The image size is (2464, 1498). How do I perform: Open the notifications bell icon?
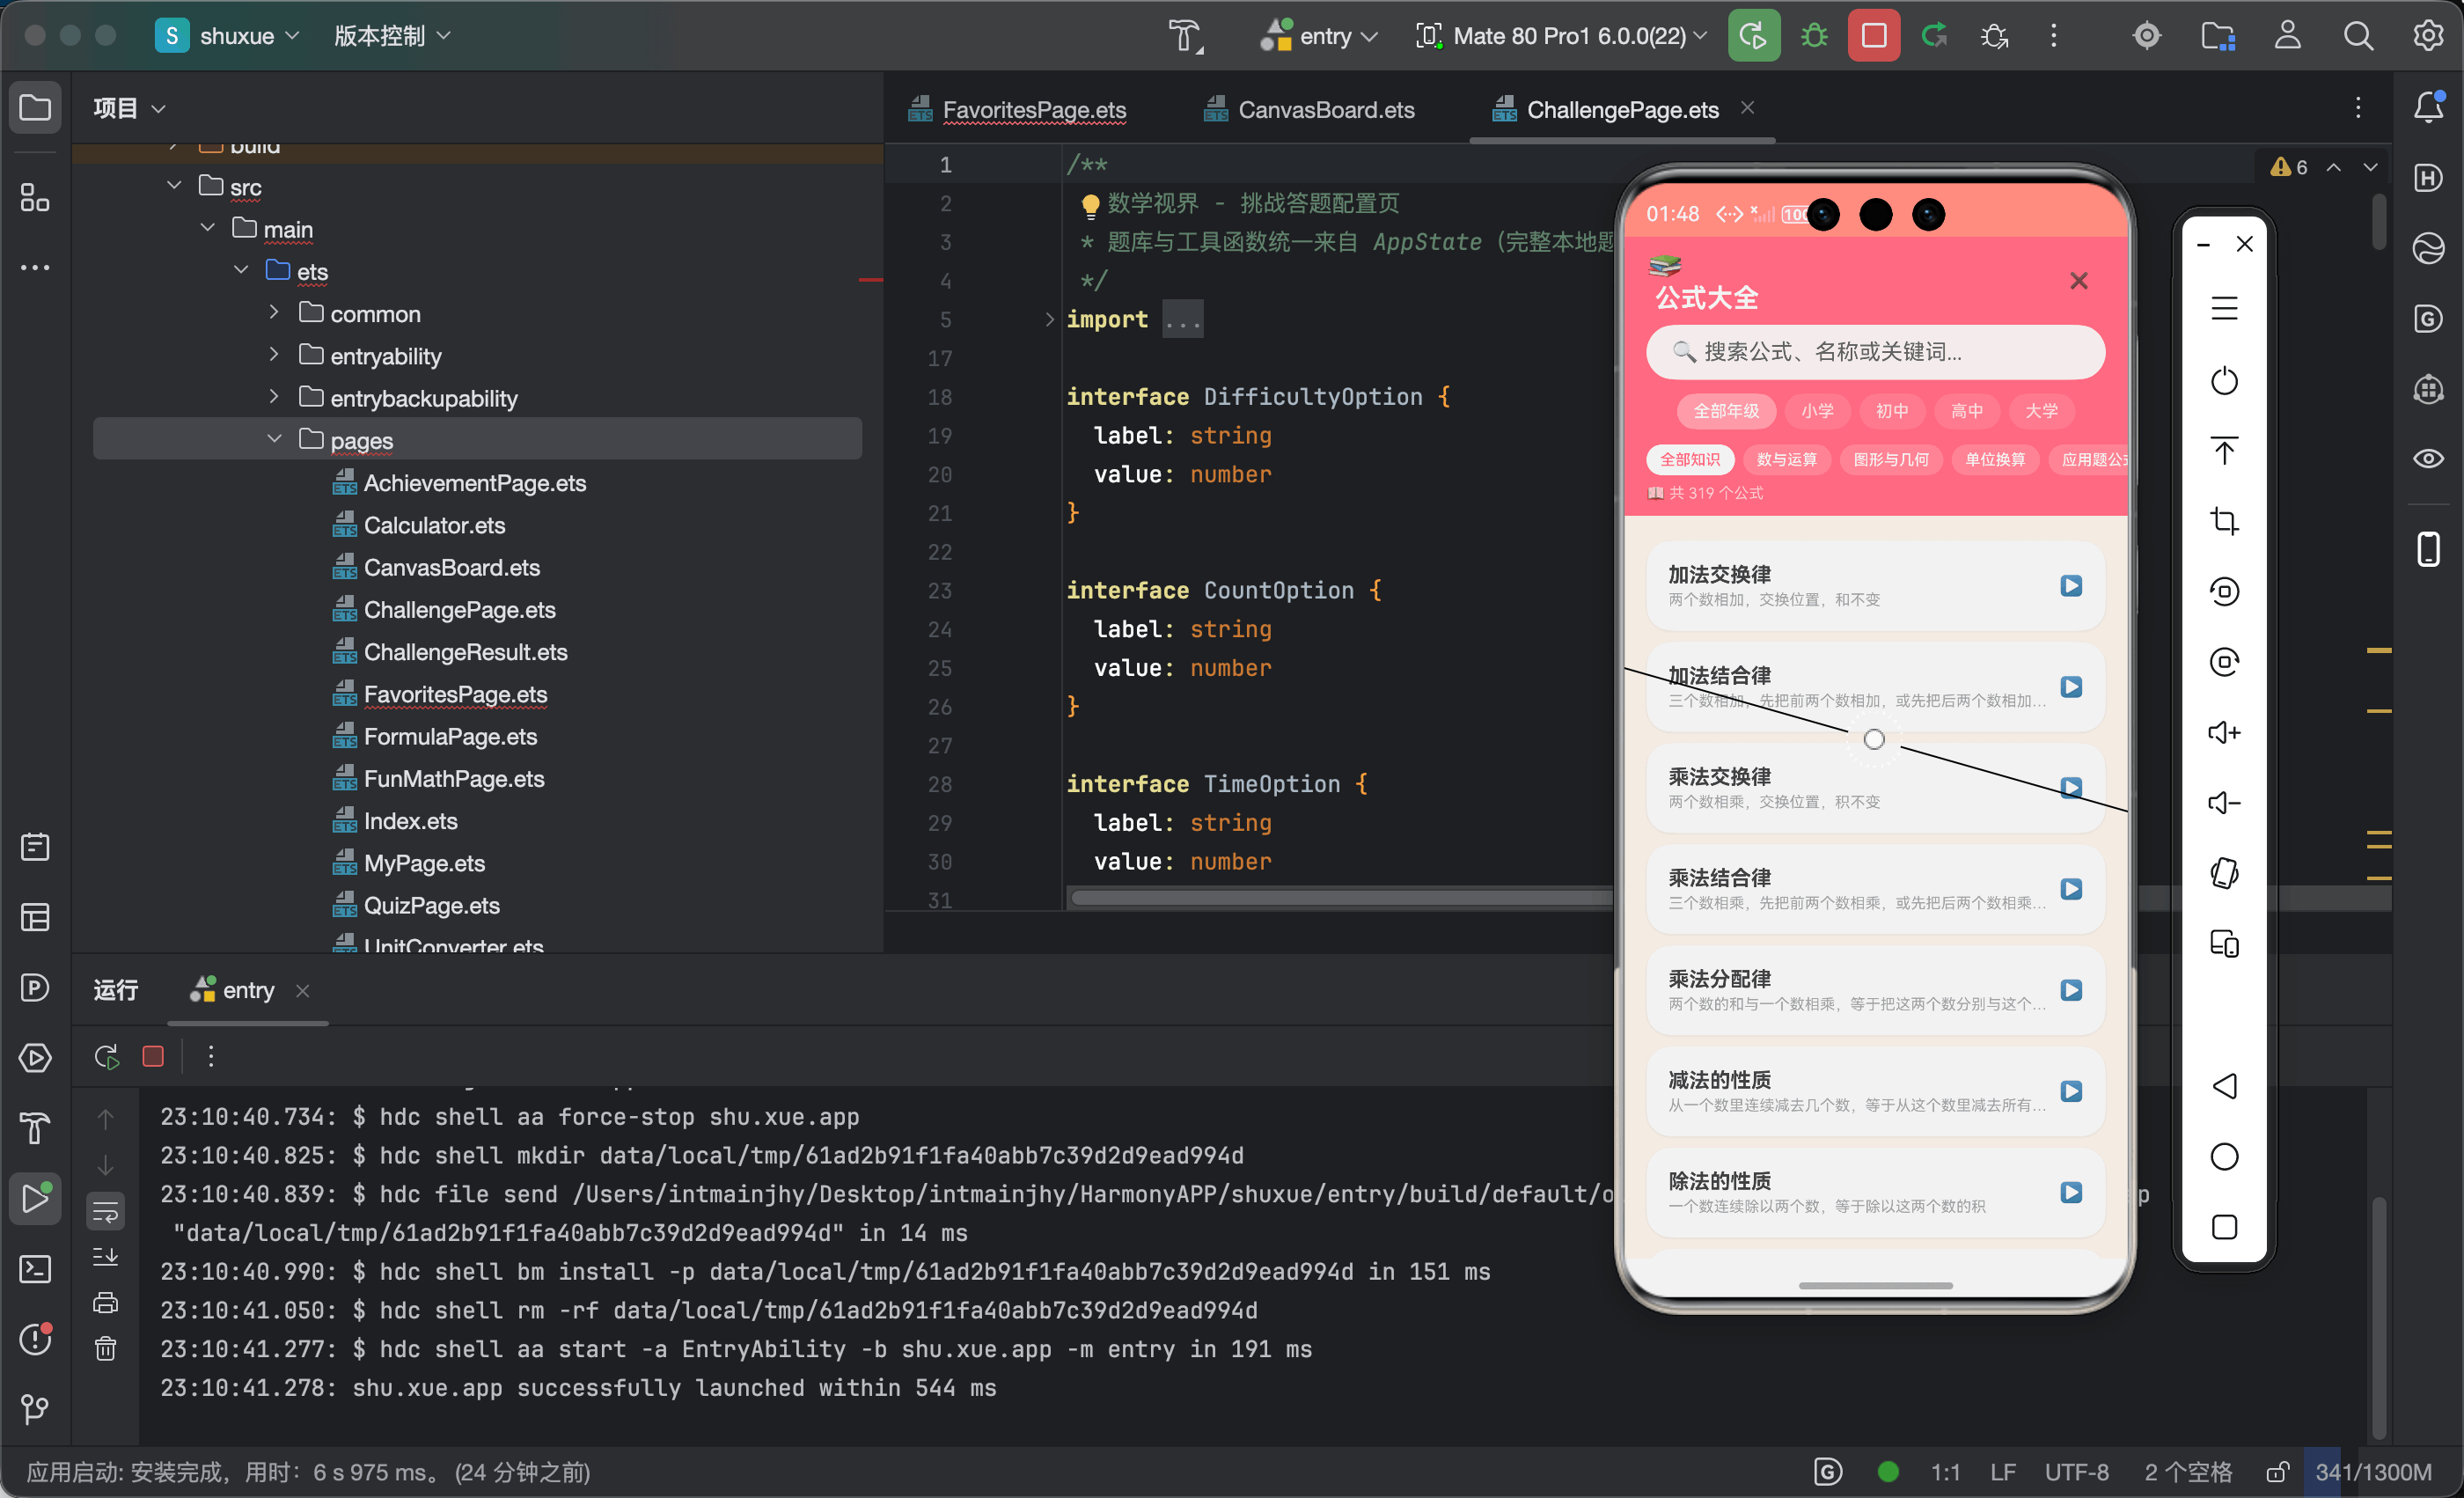pyautogui.click(x=2428, y=107)
